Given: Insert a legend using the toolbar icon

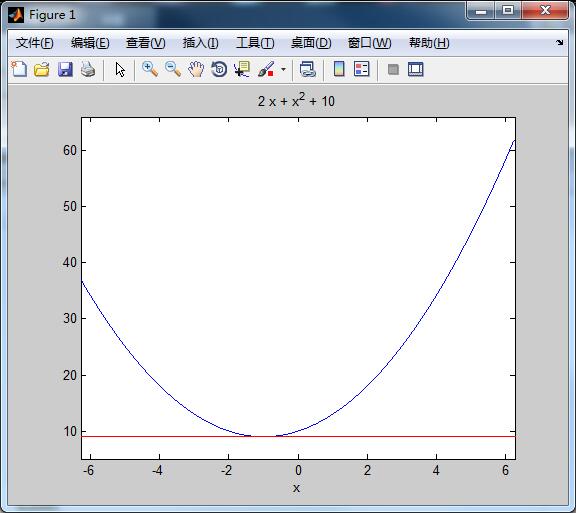Looking at the screenshot, I should tap(362, 69).
